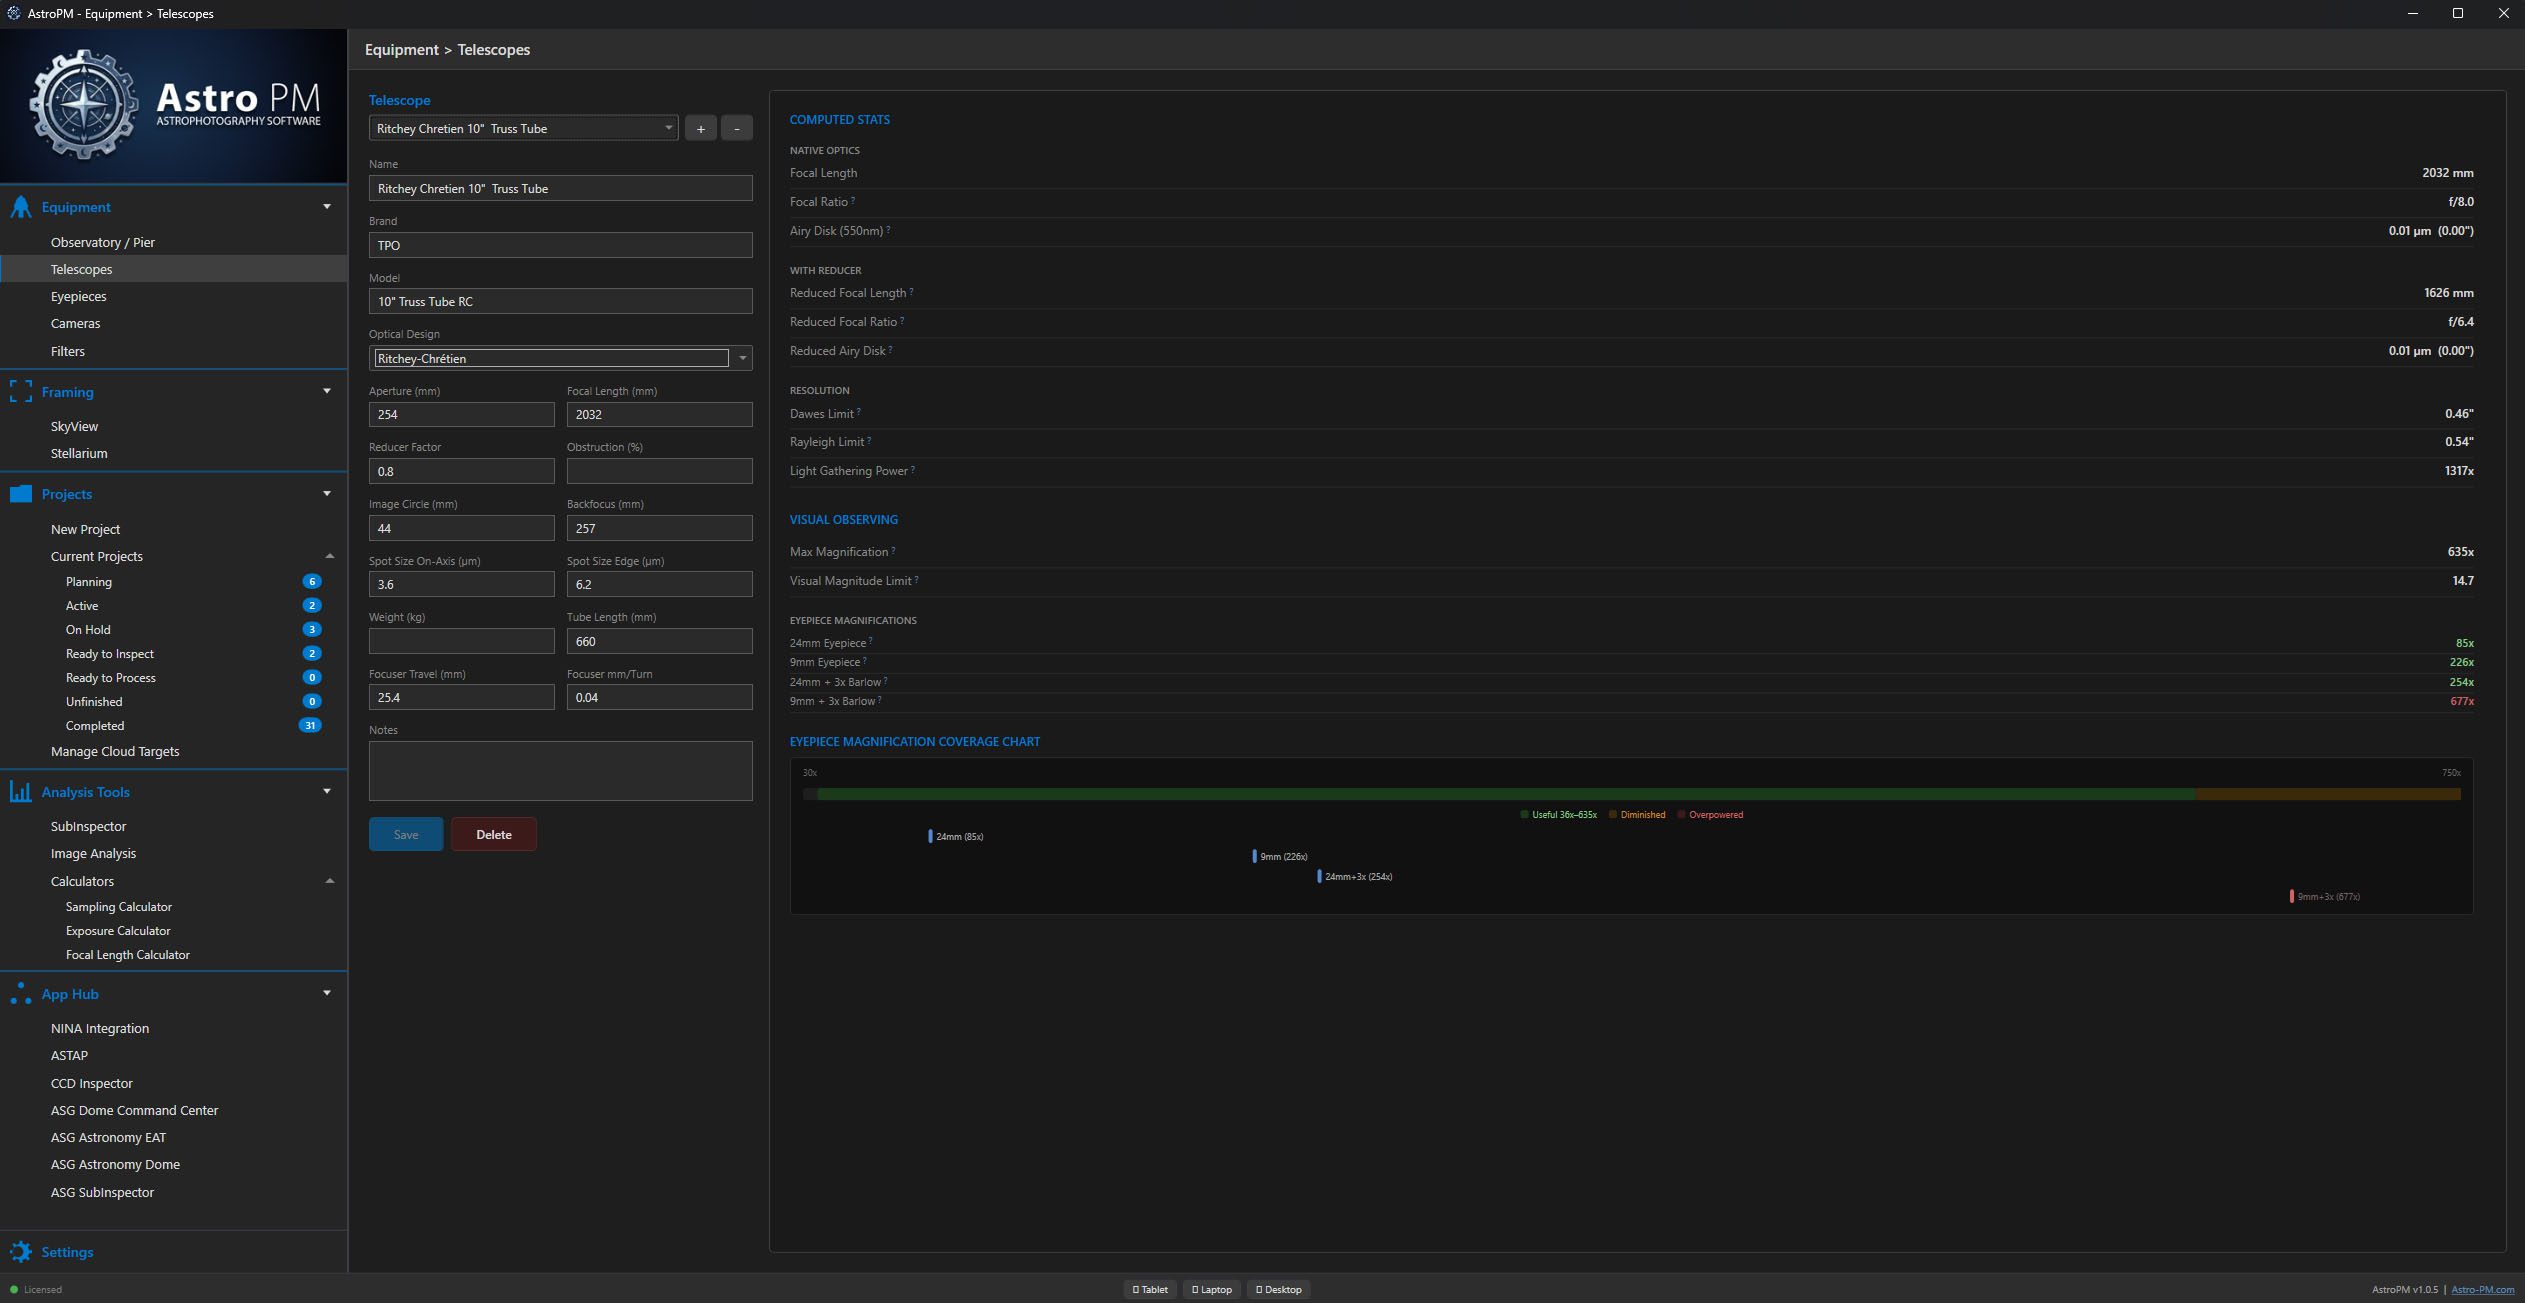2525x1303 pixels.
Task: Switch to Desktop layout mode
Action: [x=1279, y=1290]
